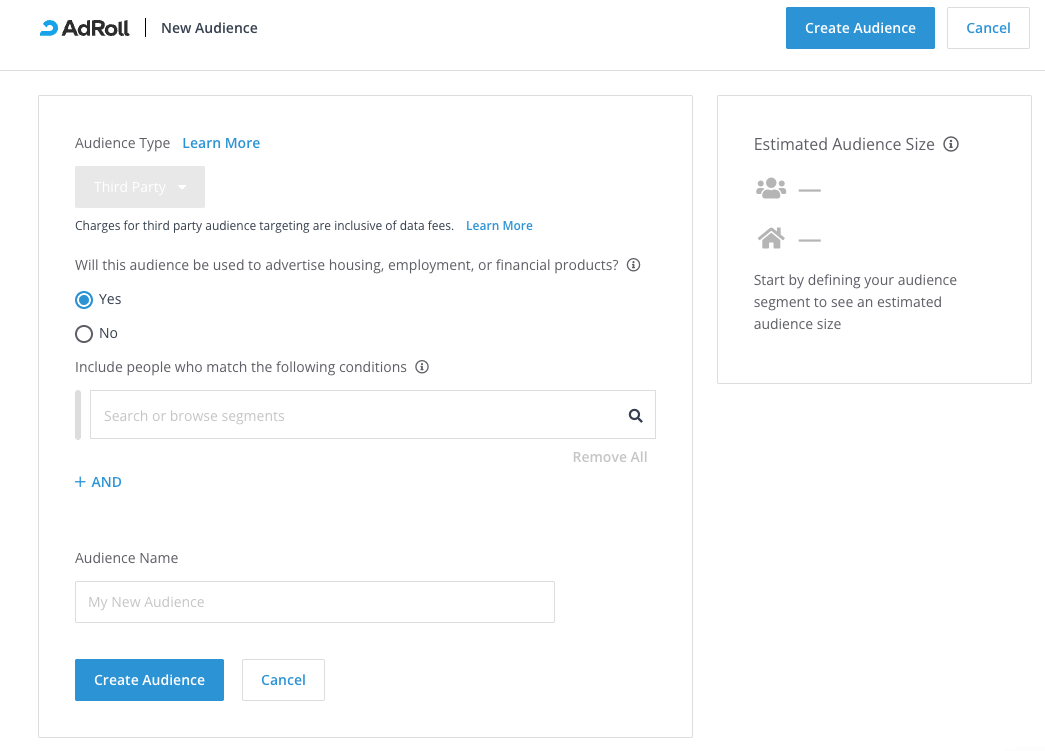Select the No radio button
Image resolution: width=1045 pixels, height=751 pixels.
point(84,334)
